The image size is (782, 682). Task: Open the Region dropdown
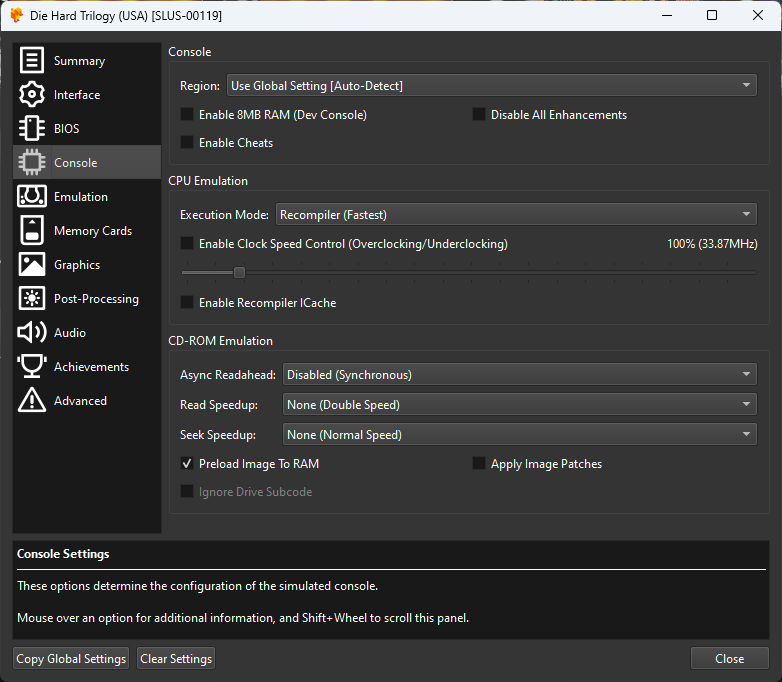(491, 85)
